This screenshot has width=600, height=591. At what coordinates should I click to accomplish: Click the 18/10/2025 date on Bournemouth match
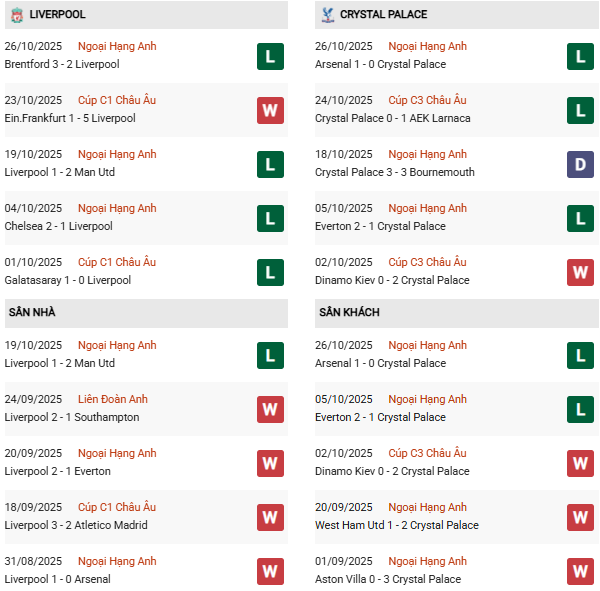tap(344, 154)
